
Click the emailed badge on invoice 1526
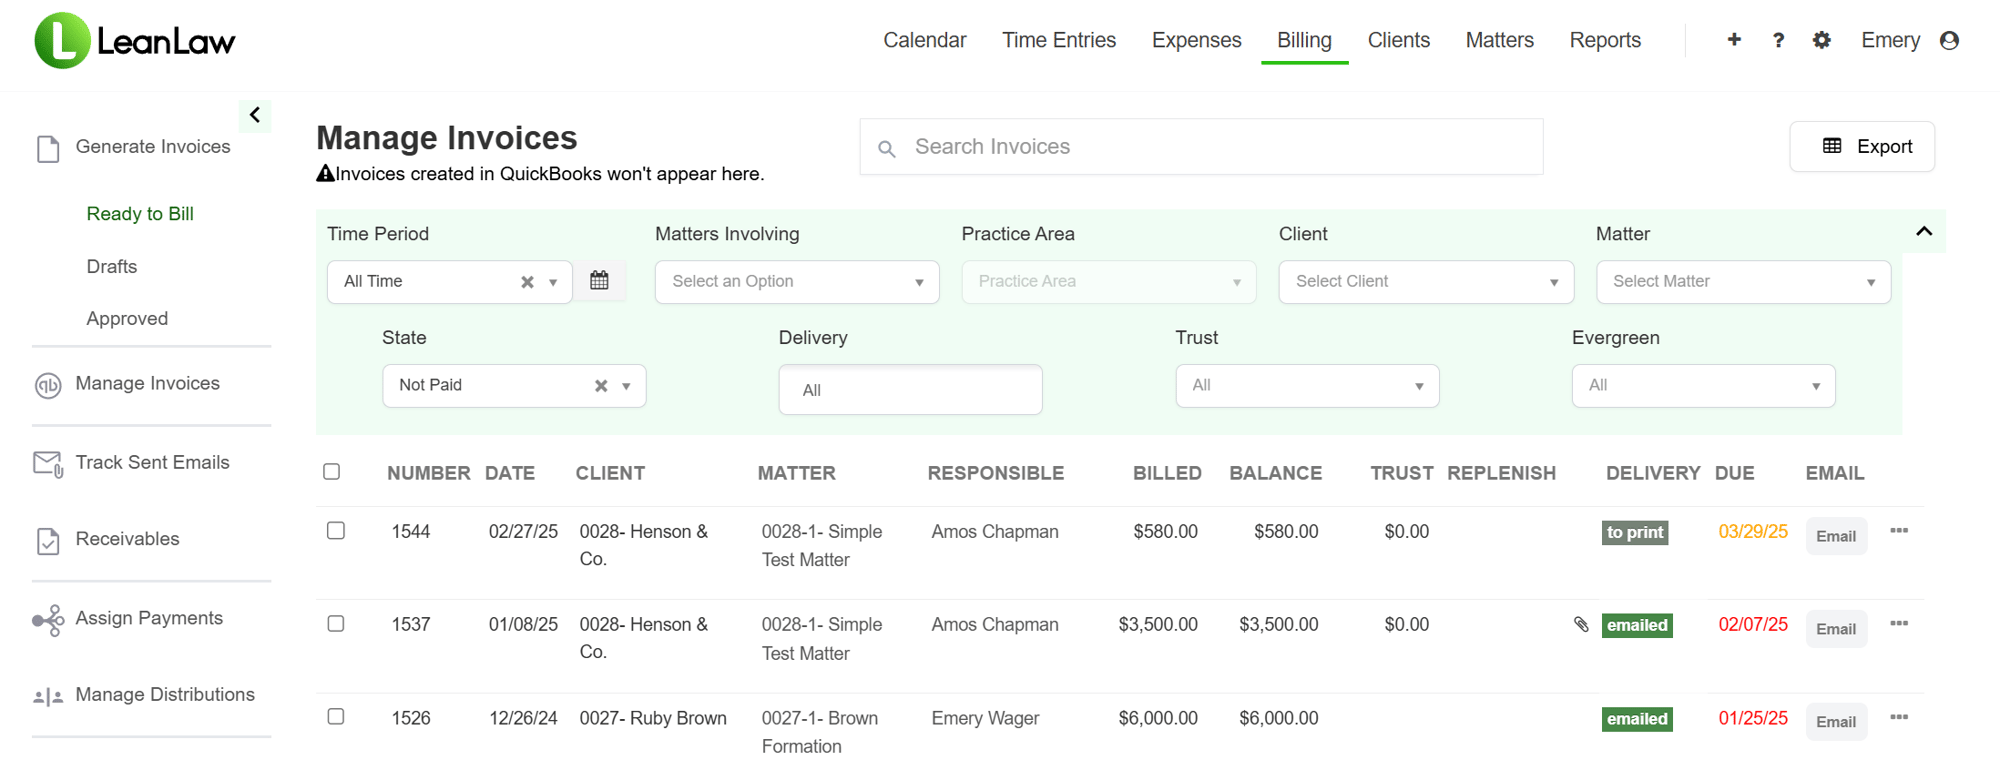click(1637, 719)
